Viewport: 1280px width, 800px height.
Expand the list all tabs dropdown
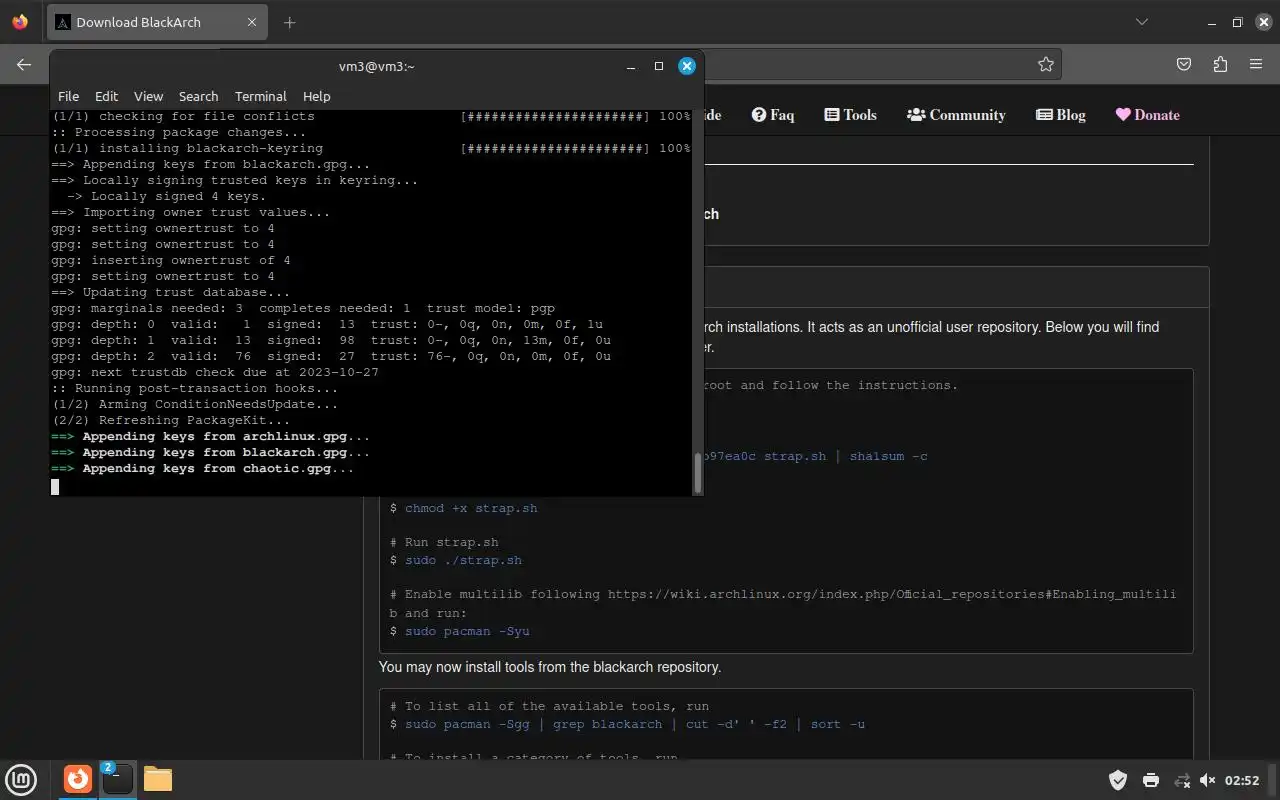1142,22
